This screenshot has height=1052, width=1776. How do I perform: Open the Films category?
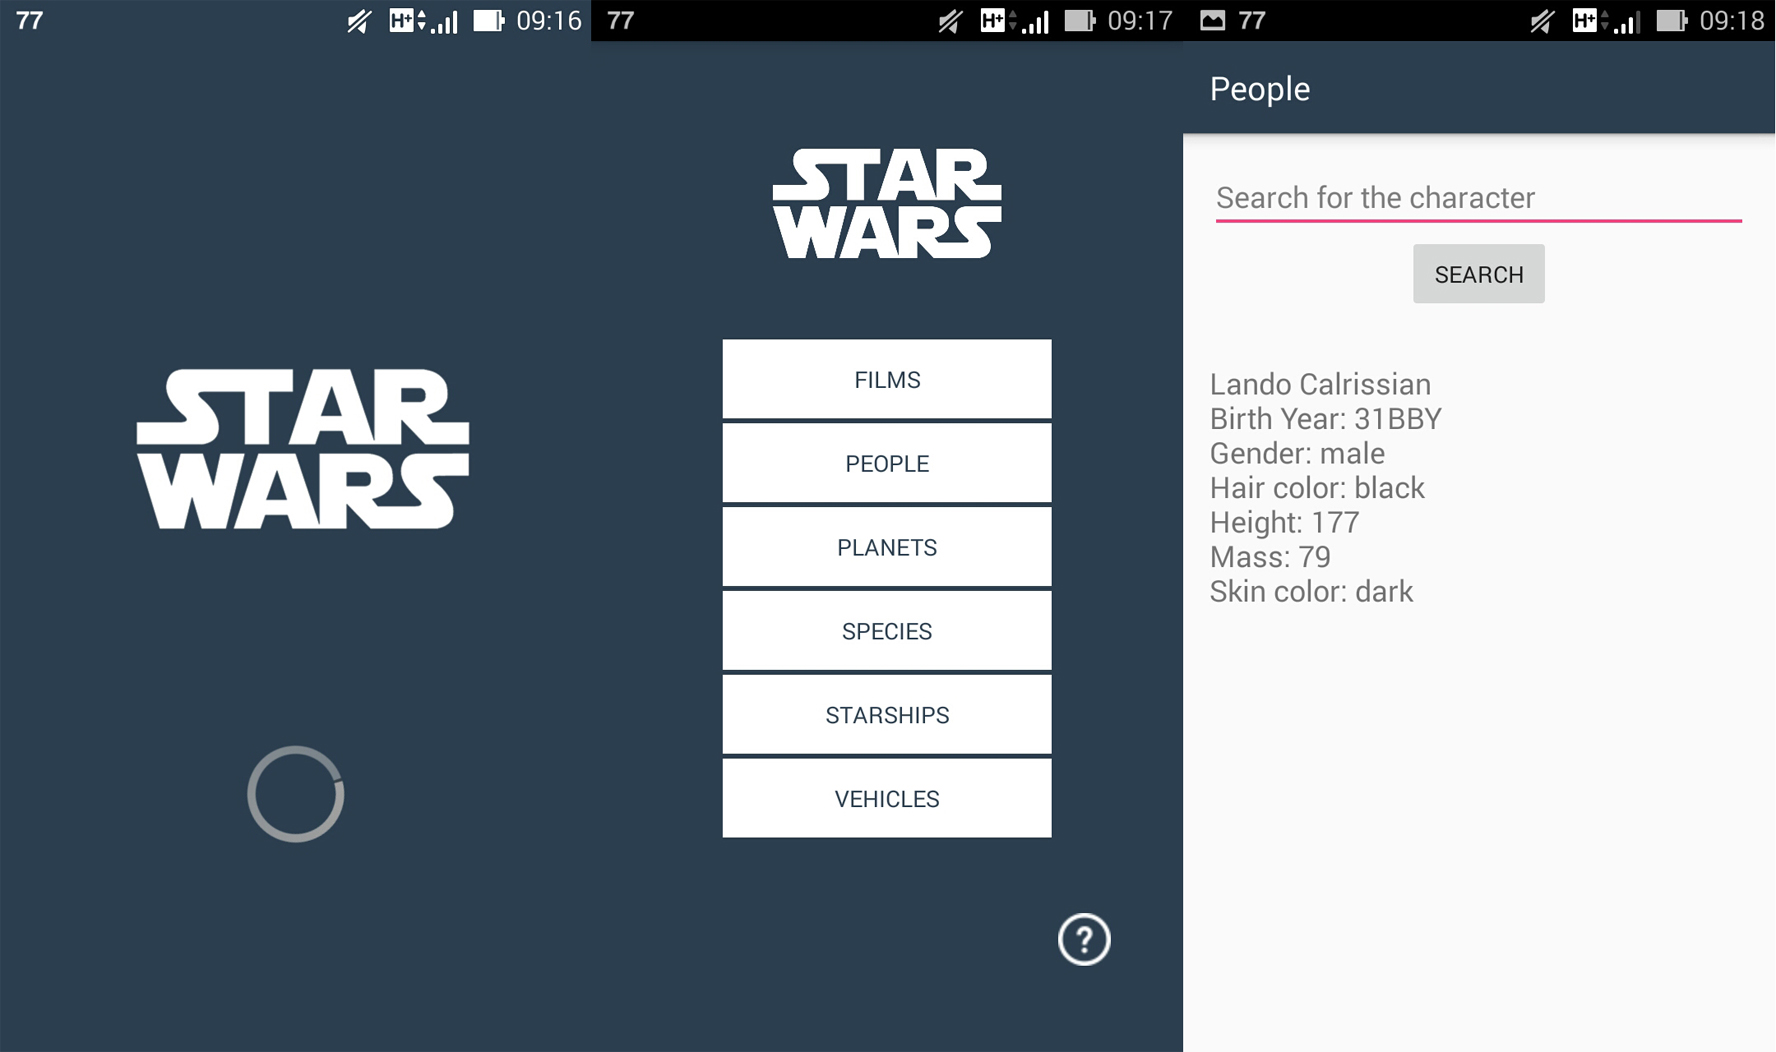point(887,379)
